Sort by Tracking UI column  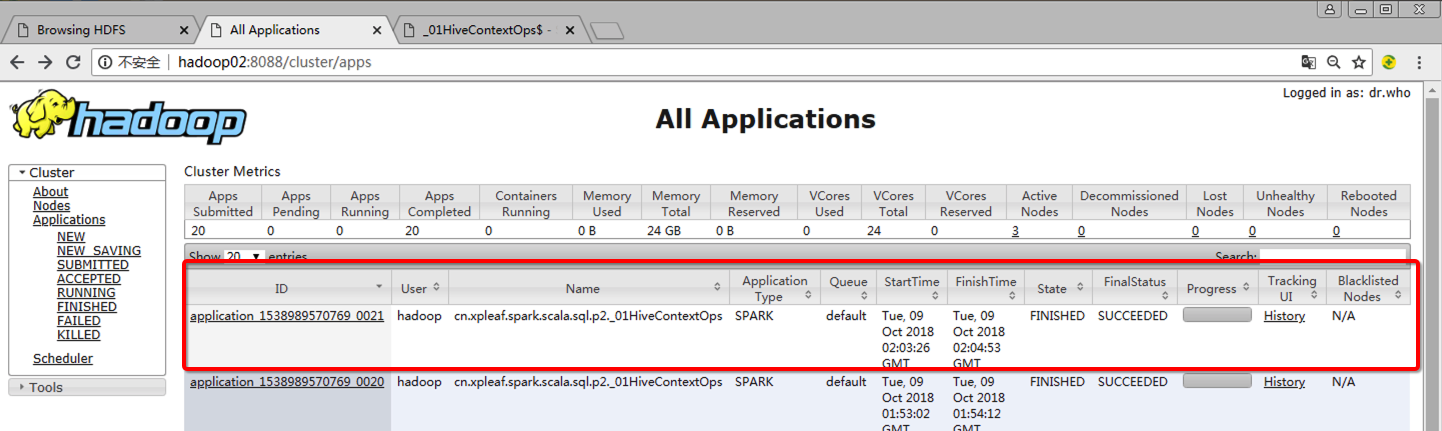tap(1292, 288)
